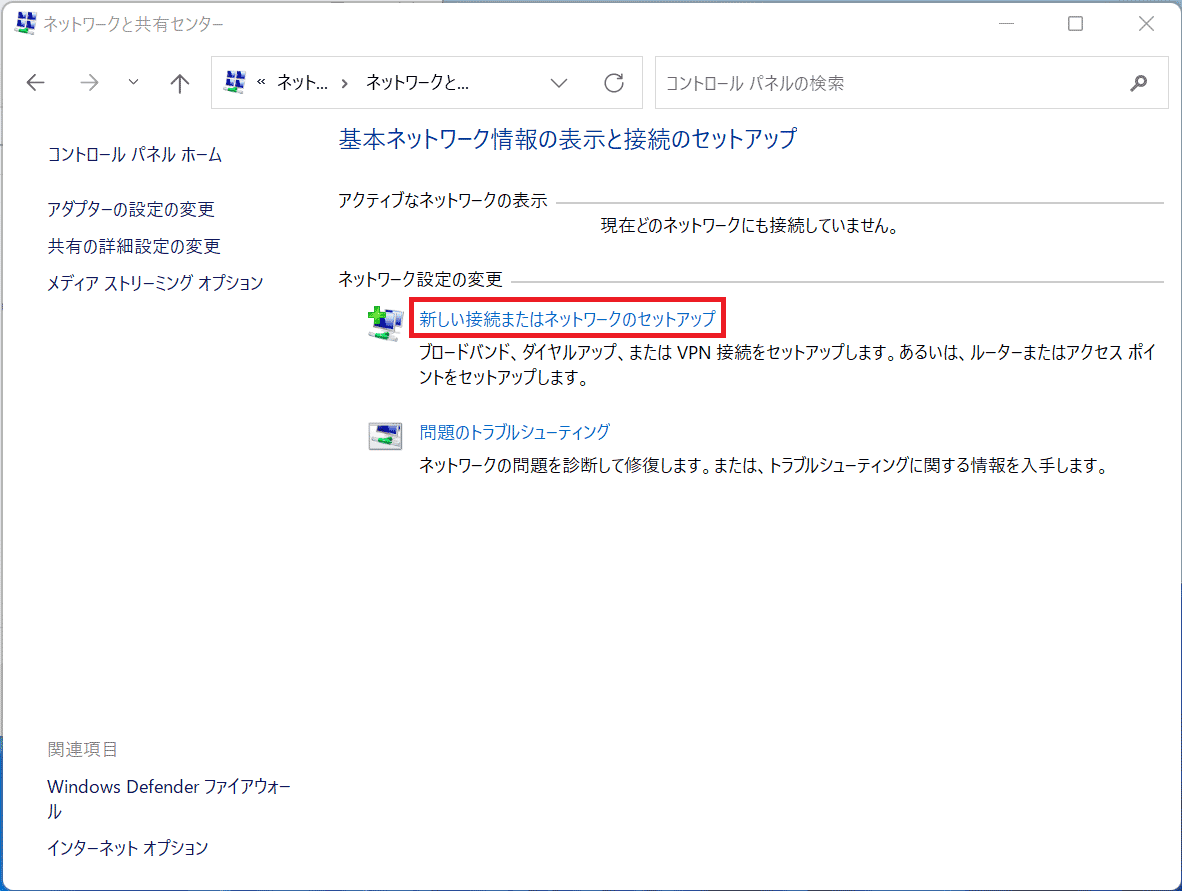Click the Forward arrow navigation button

[x=89, y=83]
